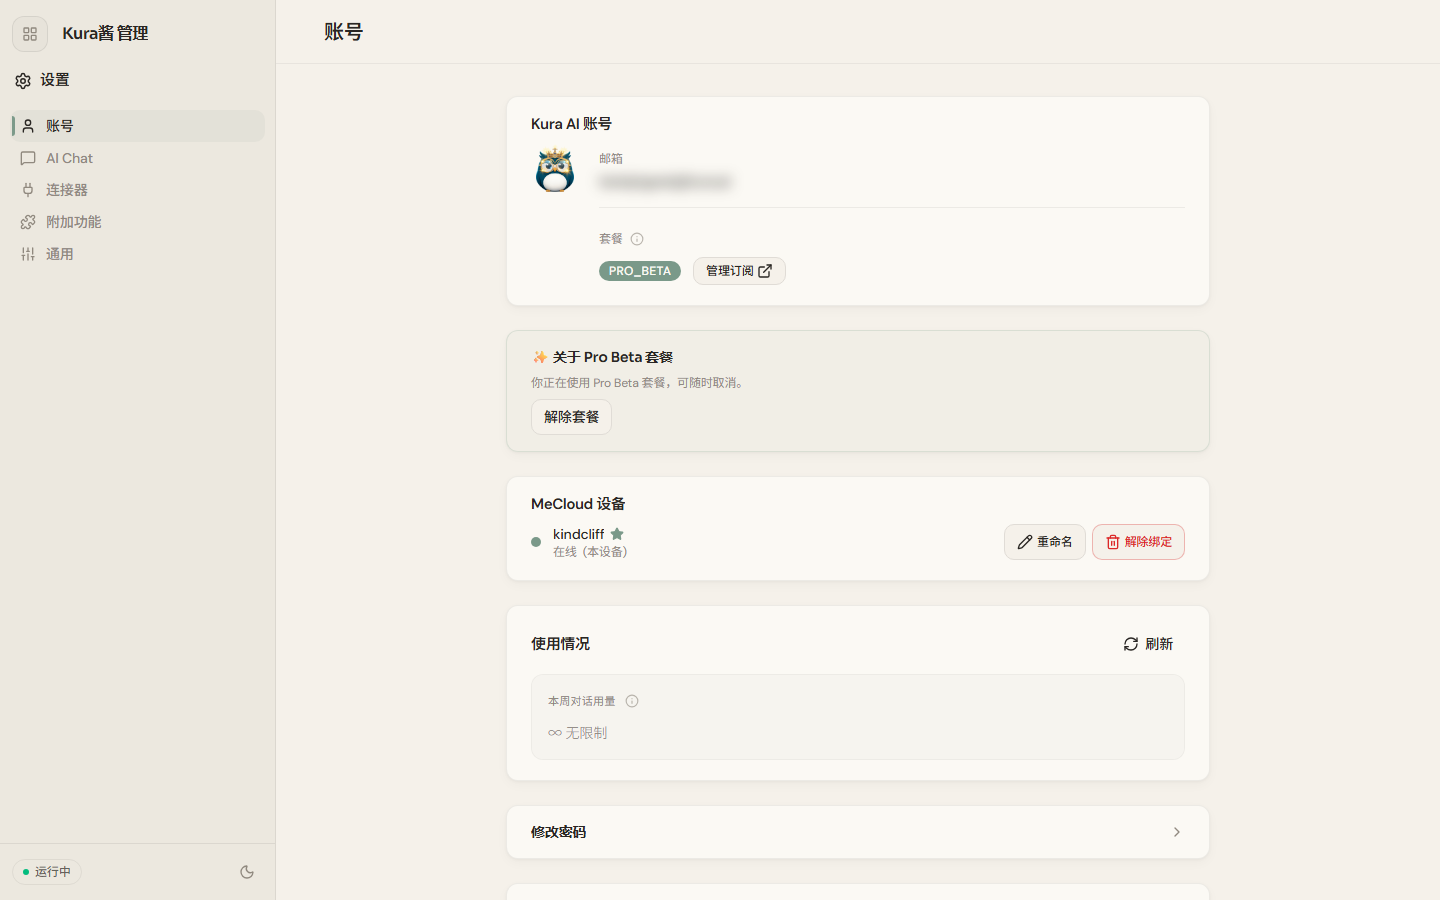Click the PRO_BETA plan badge
Image resolution: width=1440 pixels, height=900 pixels.
click(640, 271)
